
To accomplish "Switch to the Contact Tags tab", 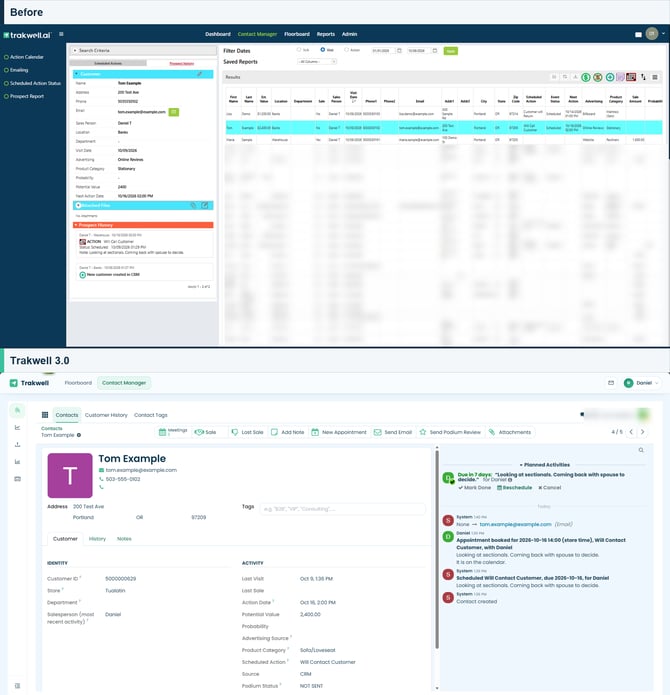I will [x=151, y=415].
